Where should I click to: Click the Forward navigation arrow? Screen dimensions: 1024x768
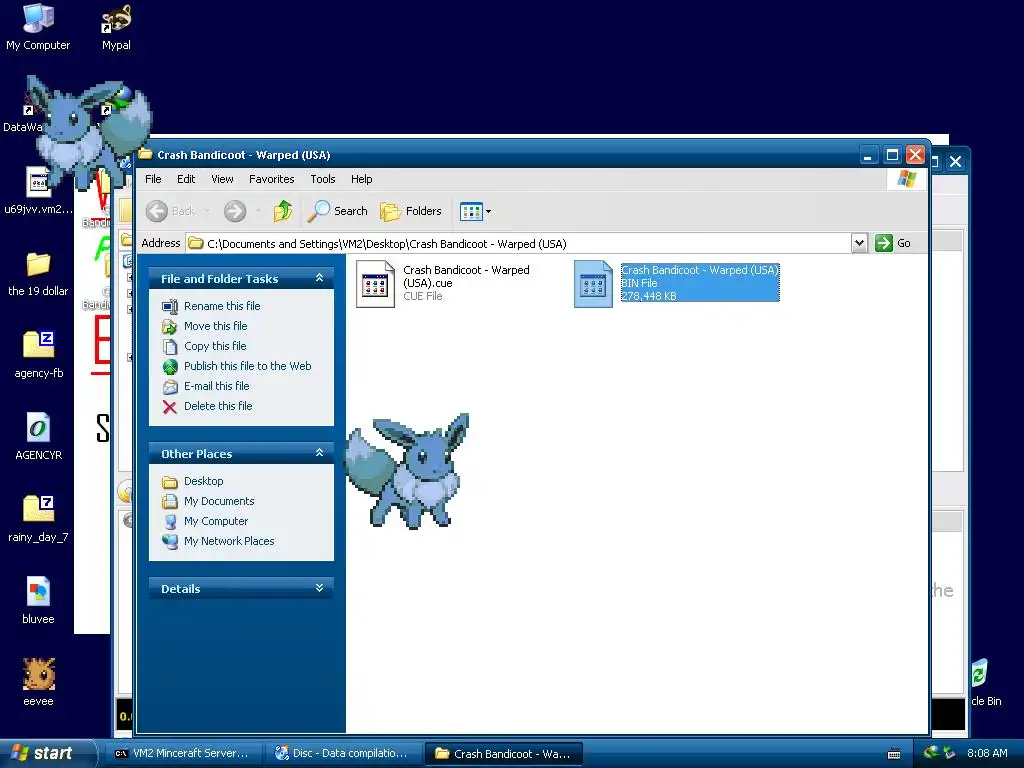[235, 211]
